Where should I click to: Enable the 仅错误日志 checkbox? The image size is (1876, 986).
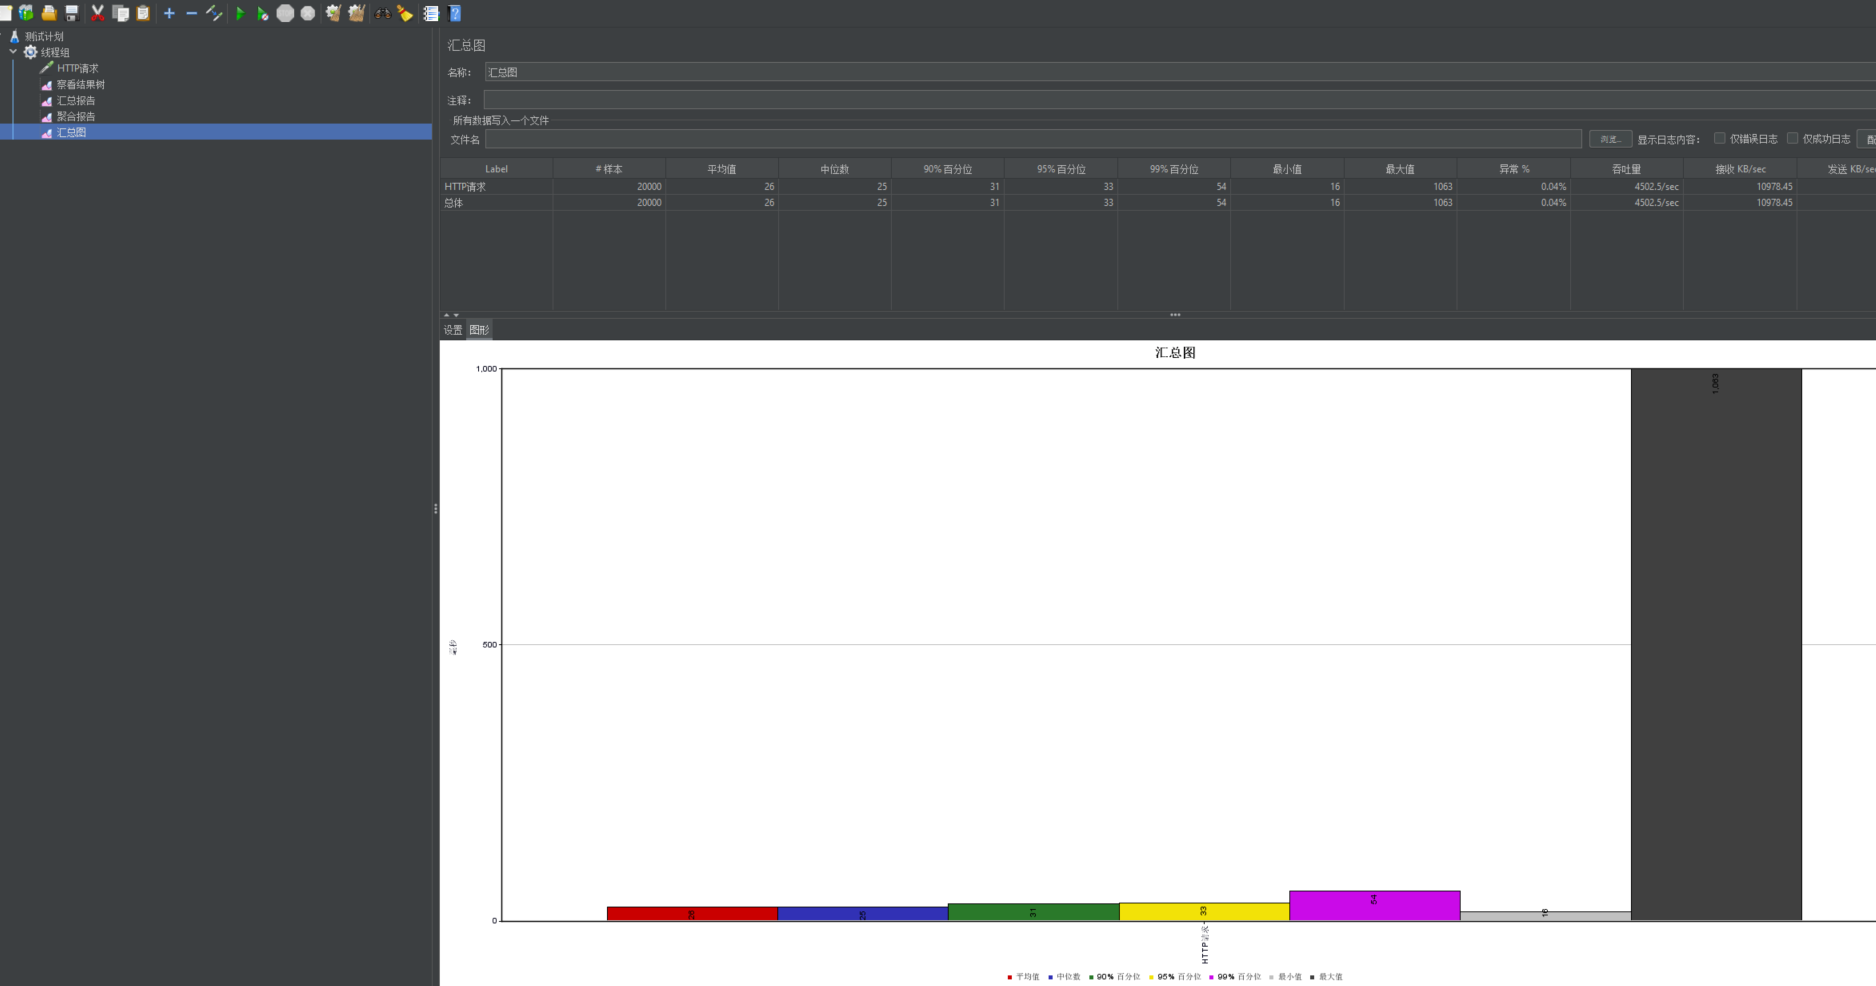point(1720,138)
